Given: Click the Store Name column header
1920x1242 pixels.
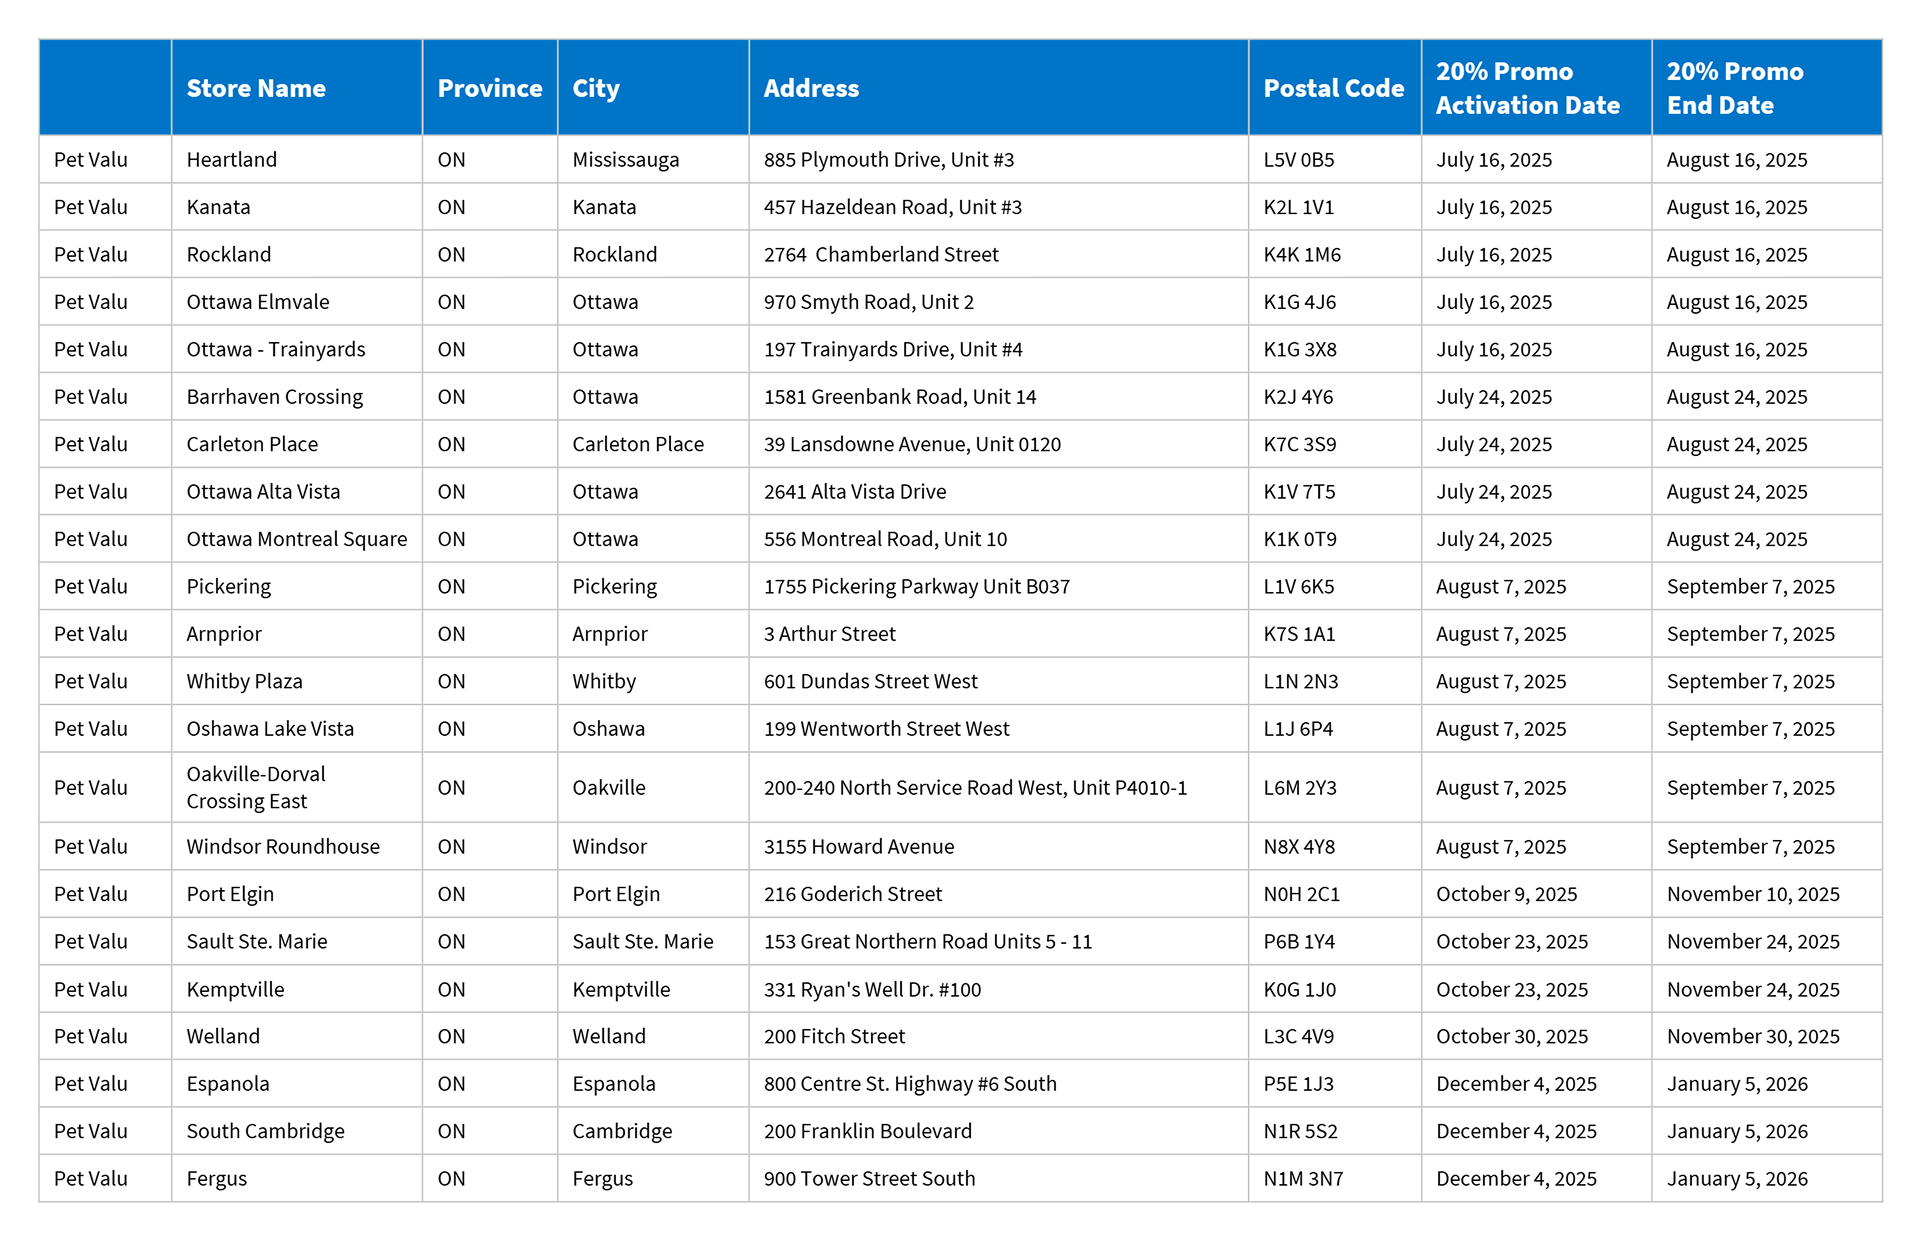Looking at the screenshot, I should tap(256, 88).
